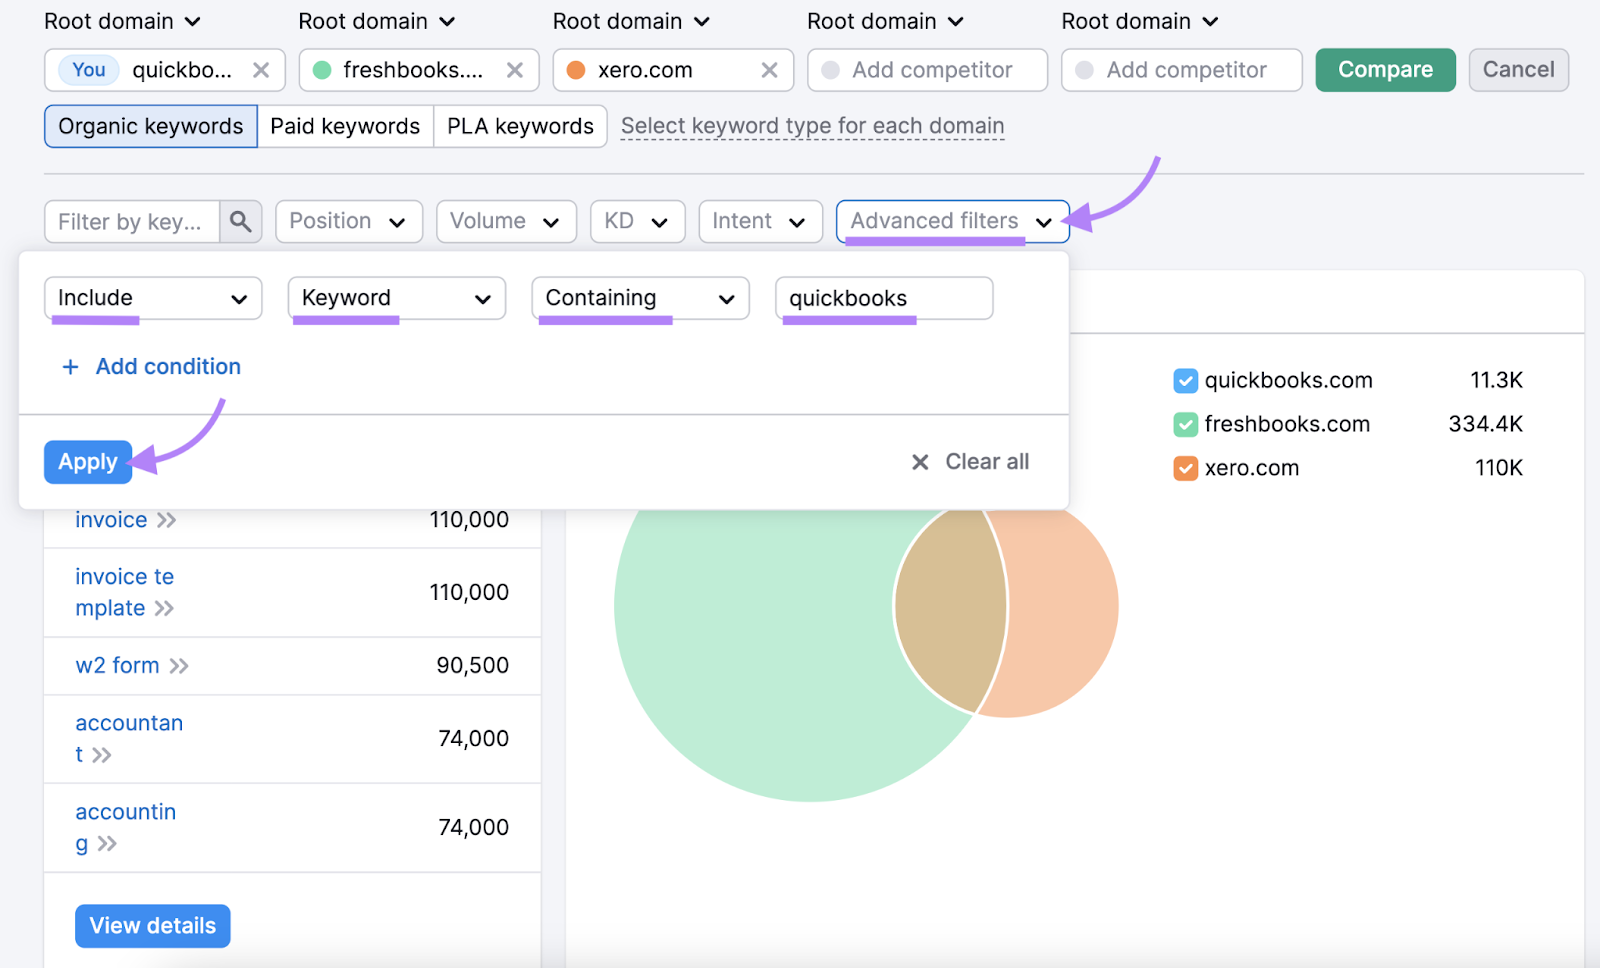Image resolution: width=1600 pixels, height=968 pixels.
Task: Select the PLA keywords tab
Action: 520,126
